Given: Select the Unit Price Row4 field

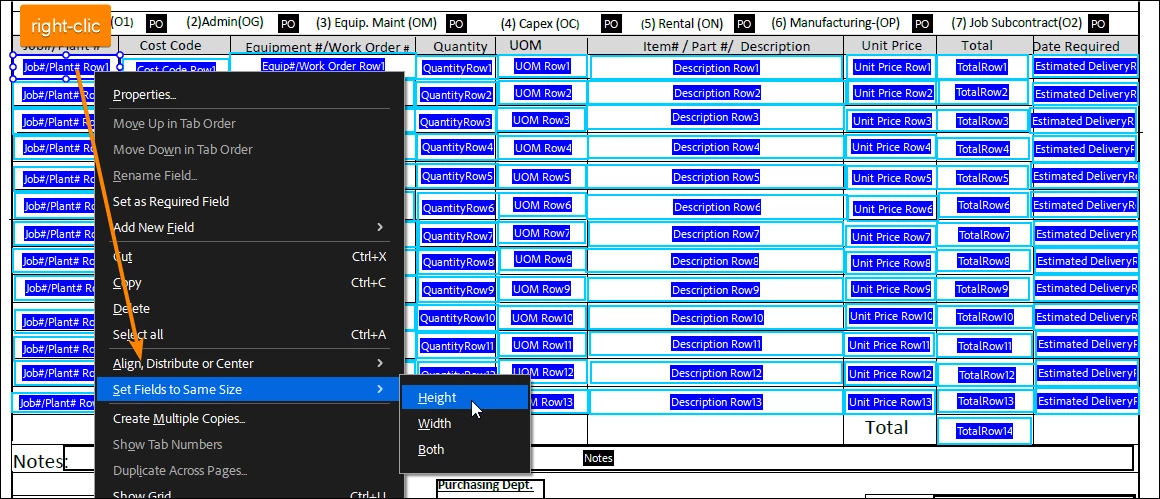Looking at the screenshot, I should (891, 147).
